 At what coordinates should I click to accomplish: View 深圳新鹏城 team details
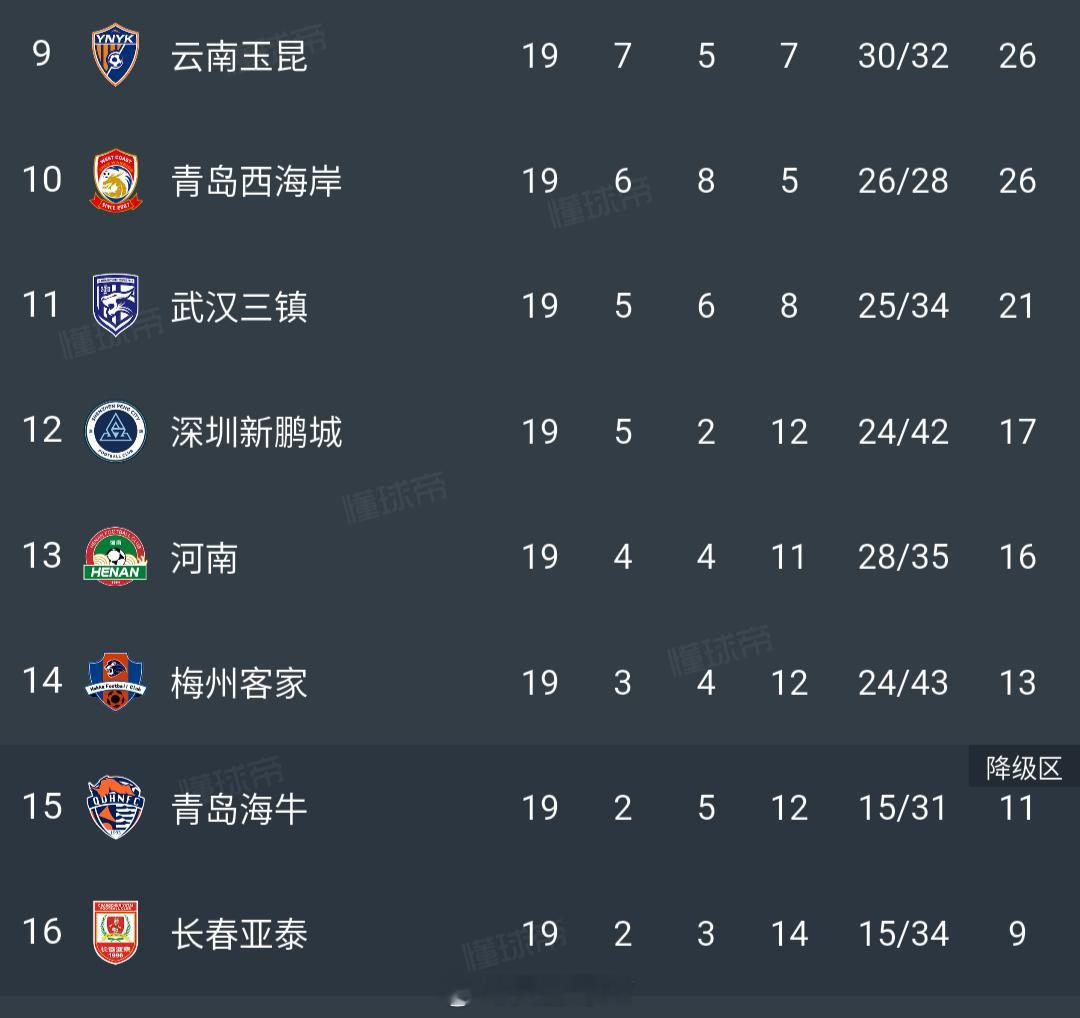click(x=256, y=432)
